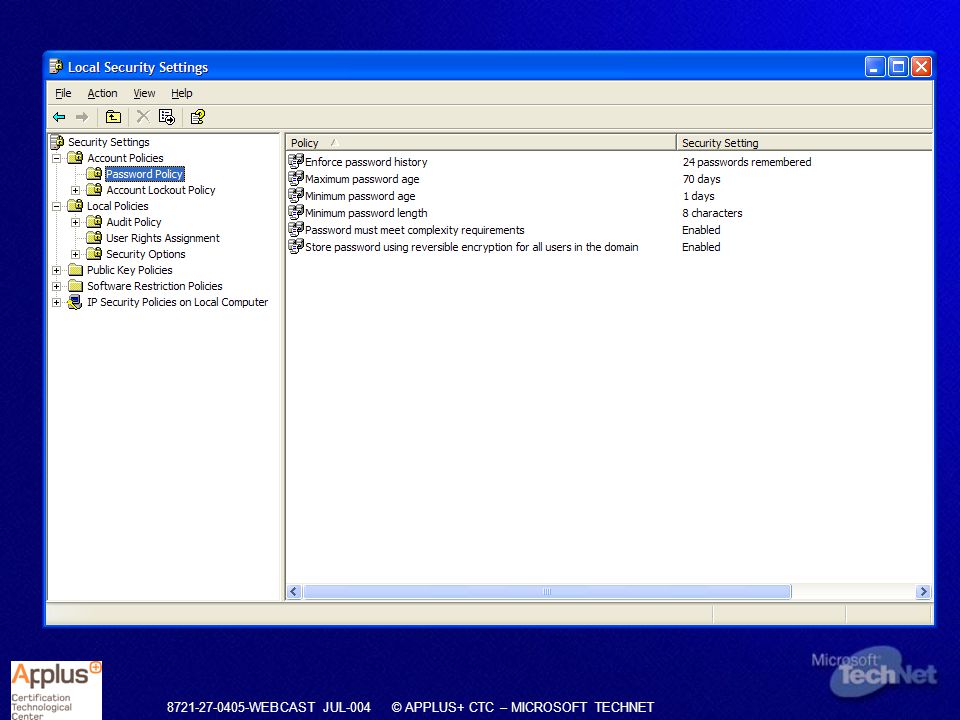Screen dimensions: 960x720
Task: Select Password must meet complexity requirements text
Action: (x=414, y=230)
